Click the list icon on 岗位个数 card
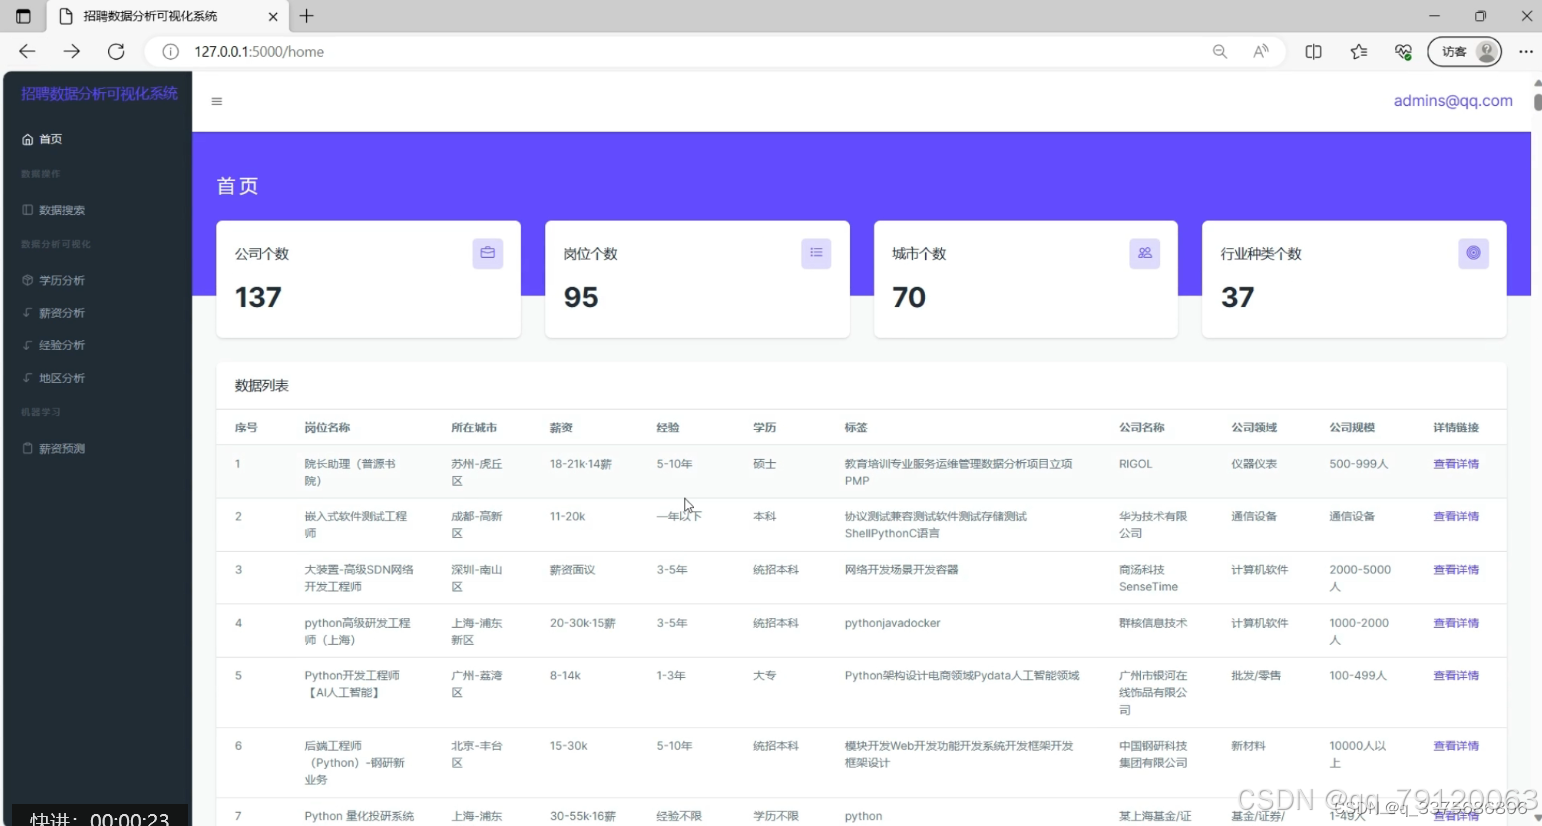 point(816,253)
